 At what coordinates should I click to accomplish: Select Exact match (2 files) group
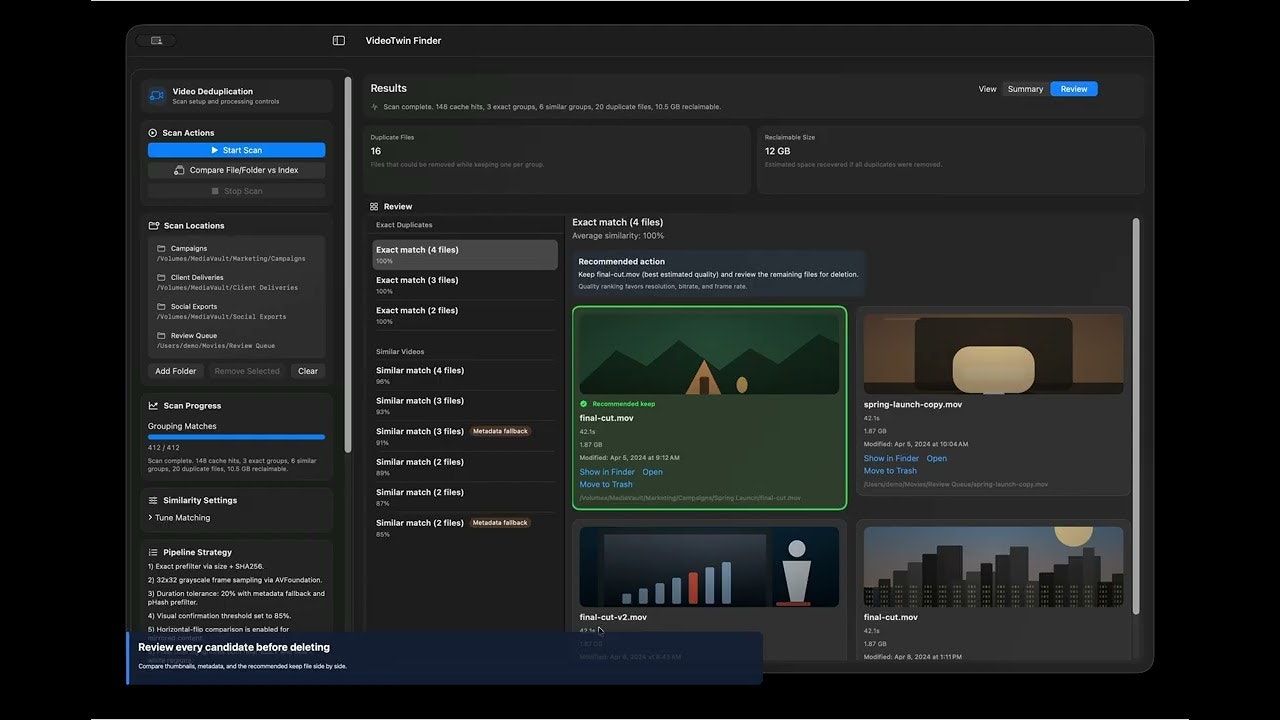point(465,315)
